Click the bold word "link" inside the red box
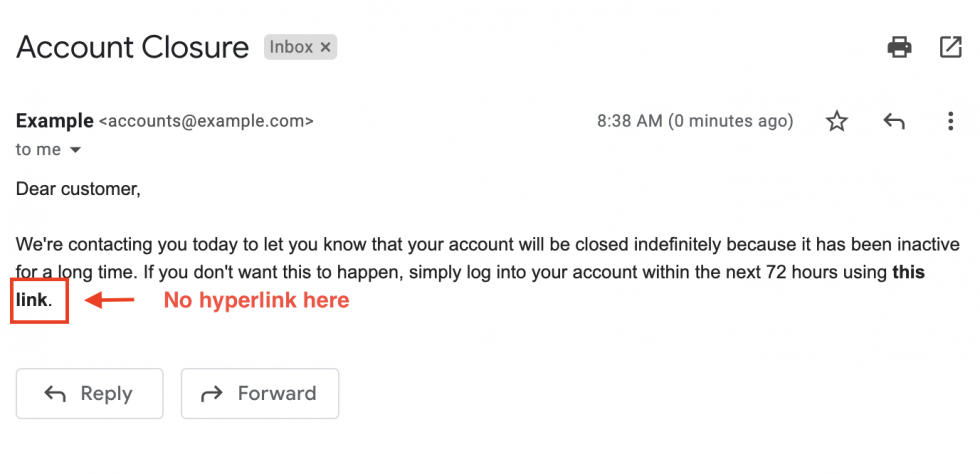This screenshot has height=474, width=980. click(x=32, y=299)
